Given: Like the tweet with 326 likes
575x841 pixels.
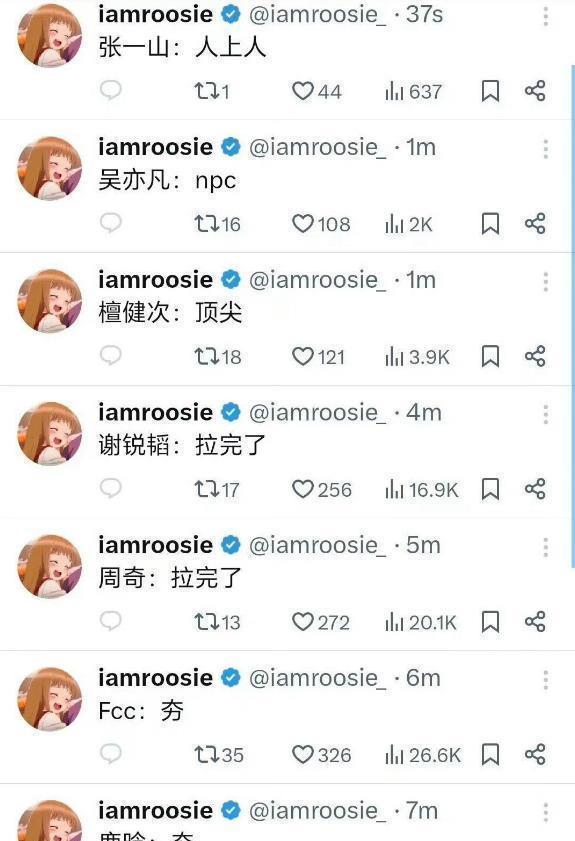Looking at the screenshot, I should (x=321, y=755).
